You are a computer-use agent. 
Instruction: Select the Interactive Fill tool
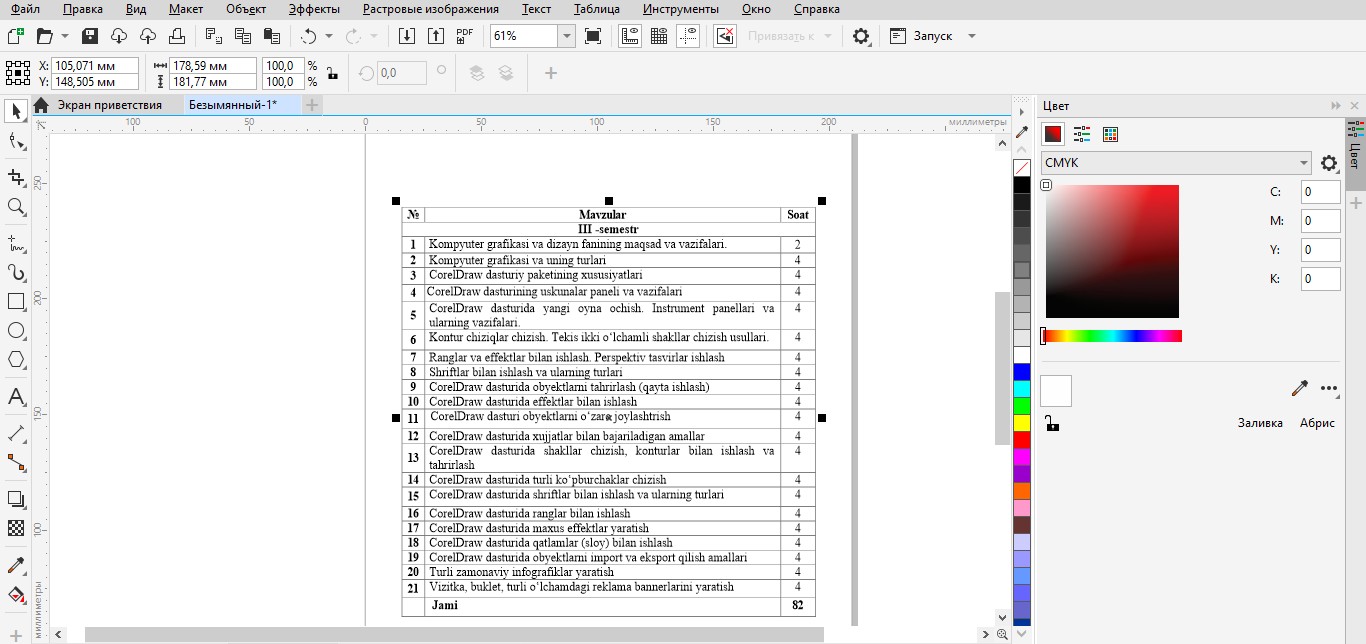(x=16, y=595)
